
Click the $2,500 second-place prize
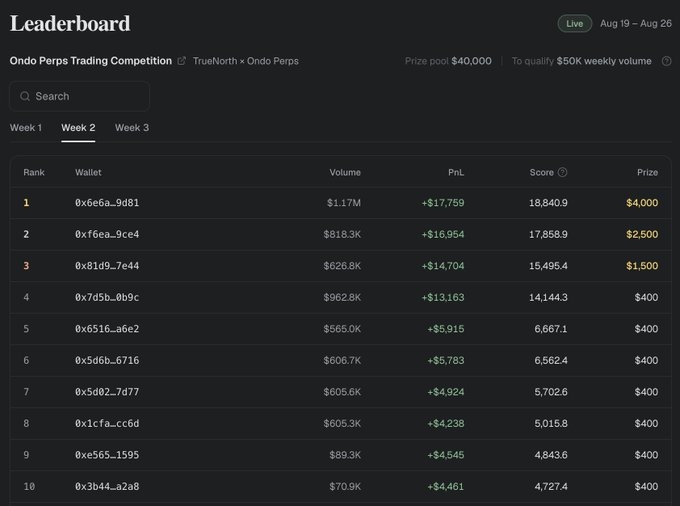(642, 234)
